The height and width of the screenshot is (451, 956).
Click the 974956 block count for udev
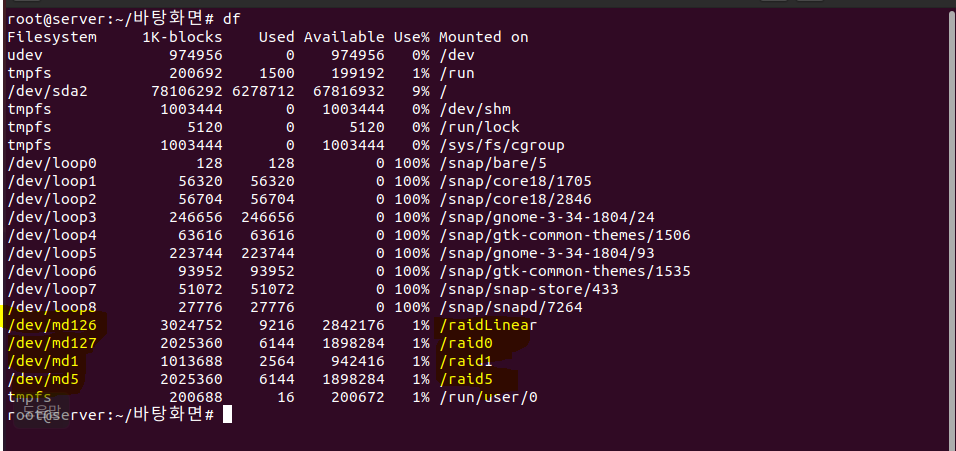point(196,55)
